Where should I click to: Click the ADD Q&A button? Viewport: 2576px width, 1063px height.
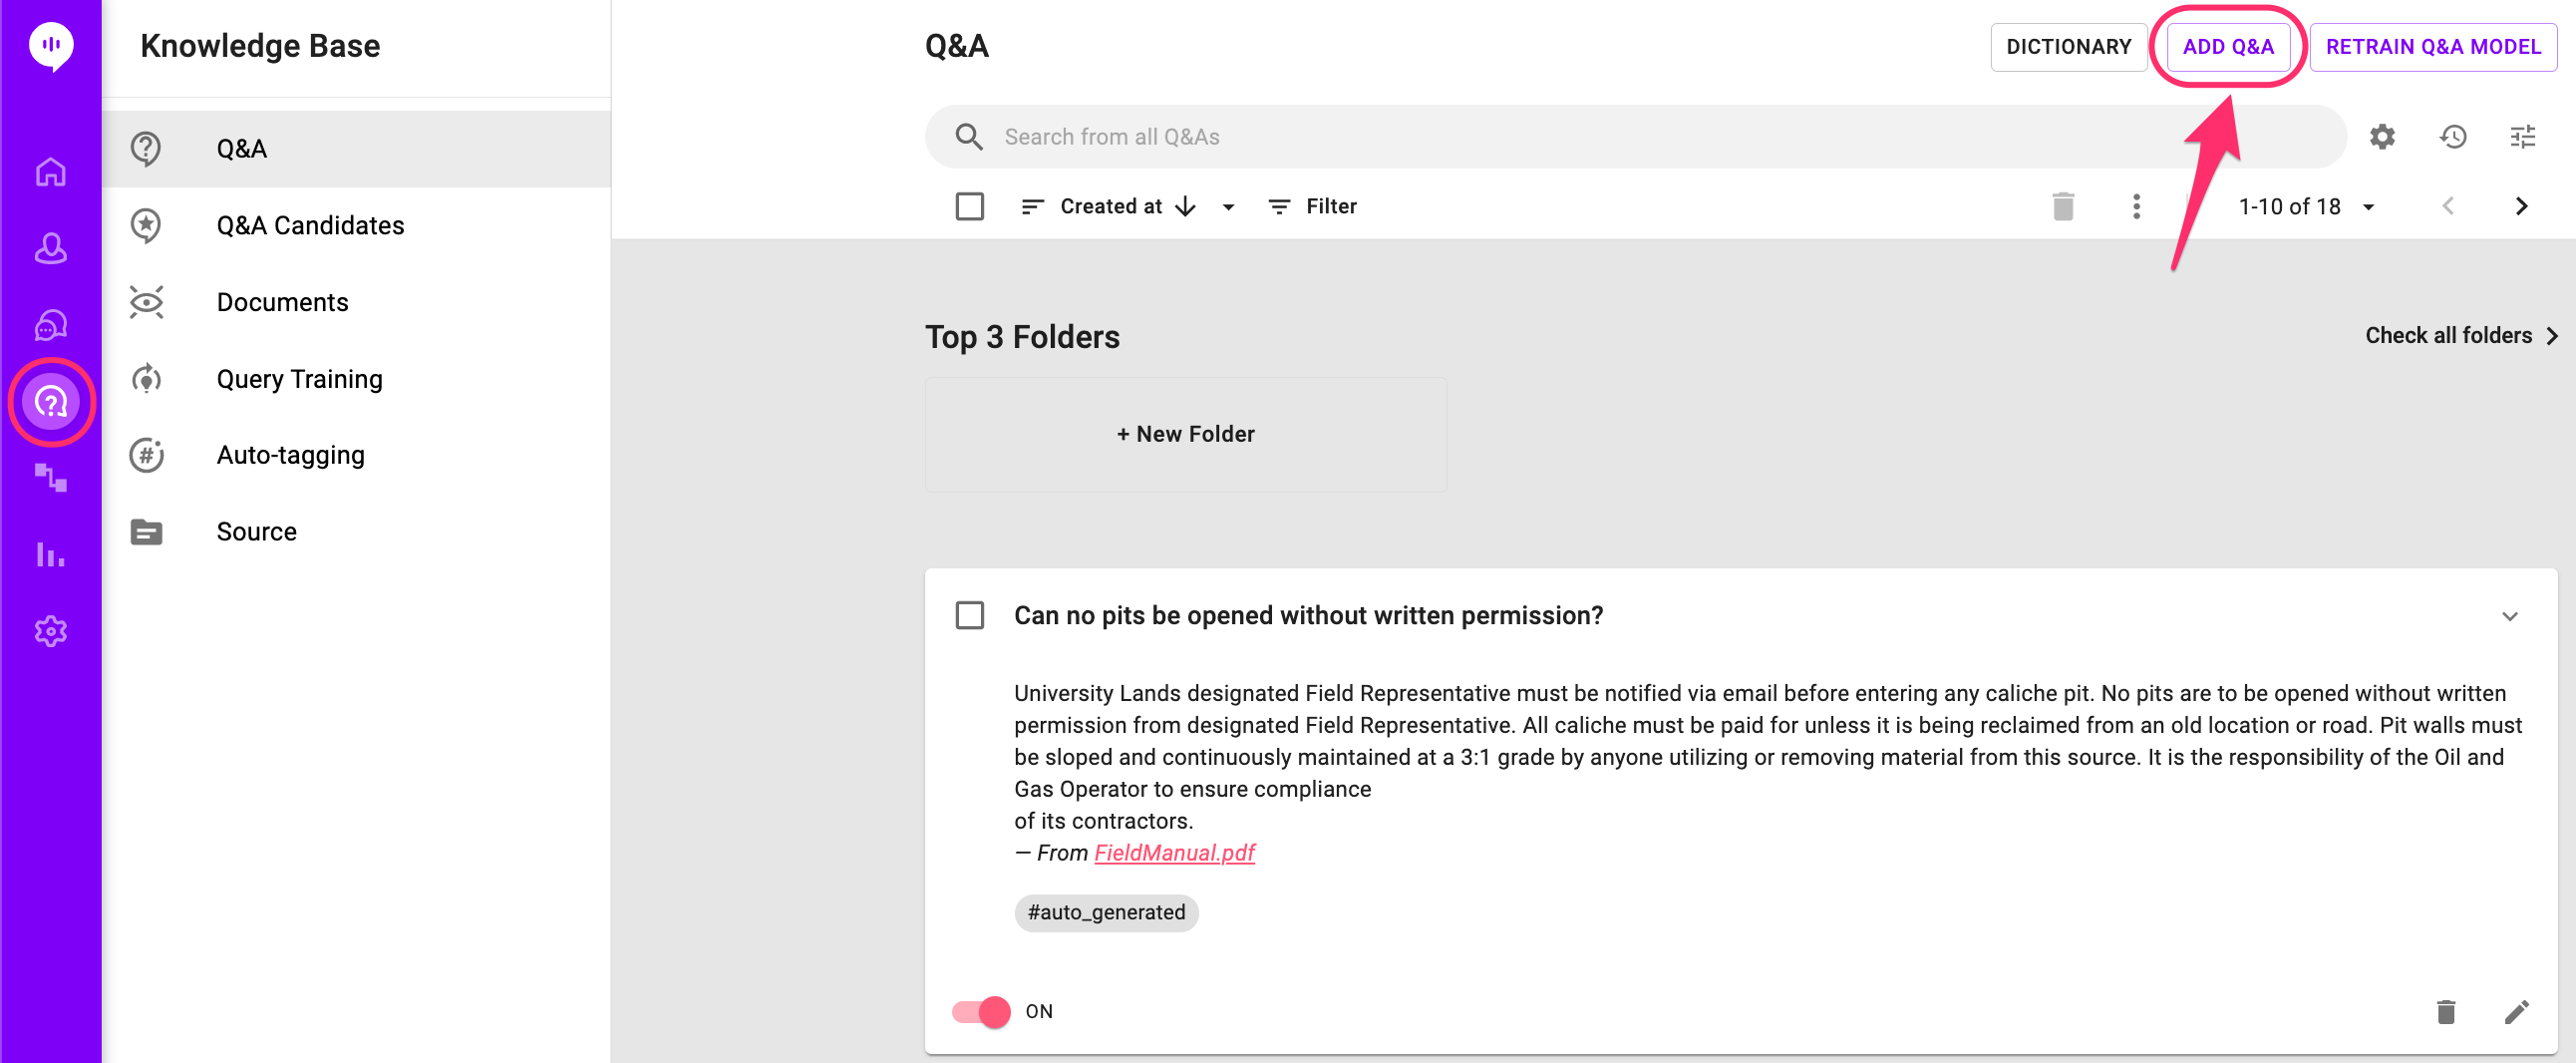tap(2229, 46)
